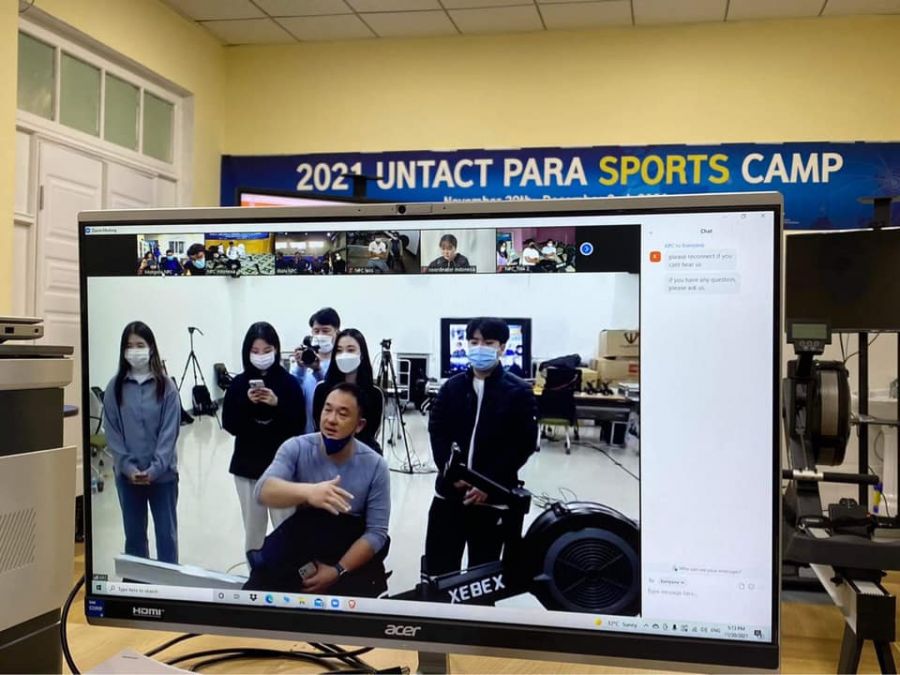Select the coordinator Indonesia video thumbnail
This screenshot has height=675, width=900.
458,251
